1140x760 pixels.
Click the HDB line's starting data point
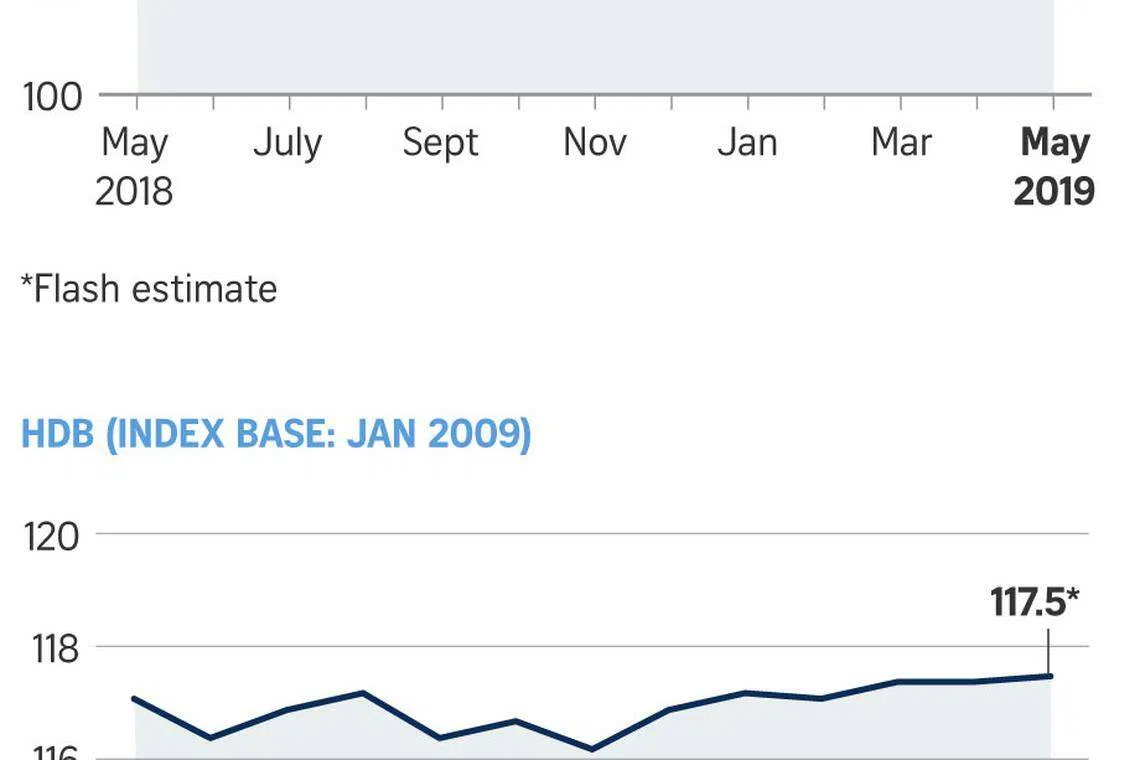click(134, 698)
